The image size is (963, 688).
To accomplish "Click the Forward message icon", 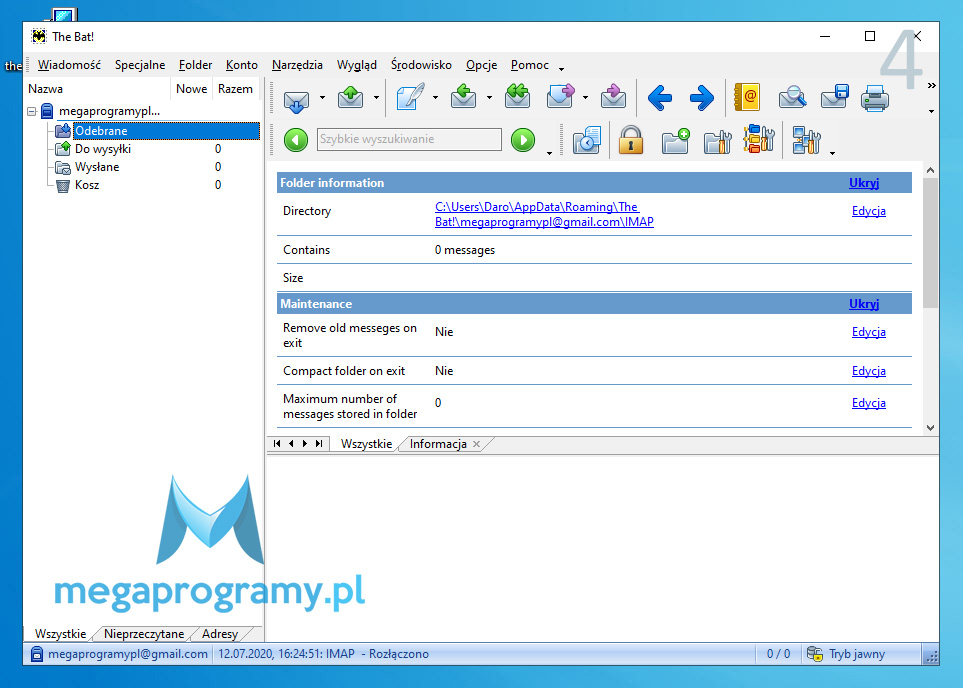I will pyautogui.click(x=560, y=97).
